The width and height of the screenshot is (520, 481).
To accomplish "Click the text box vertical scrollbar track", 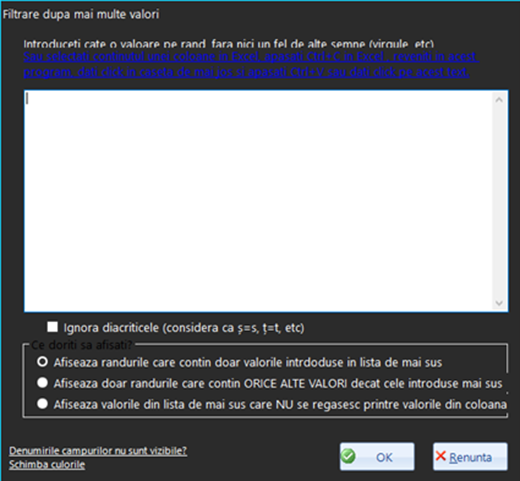I will 499,201.
